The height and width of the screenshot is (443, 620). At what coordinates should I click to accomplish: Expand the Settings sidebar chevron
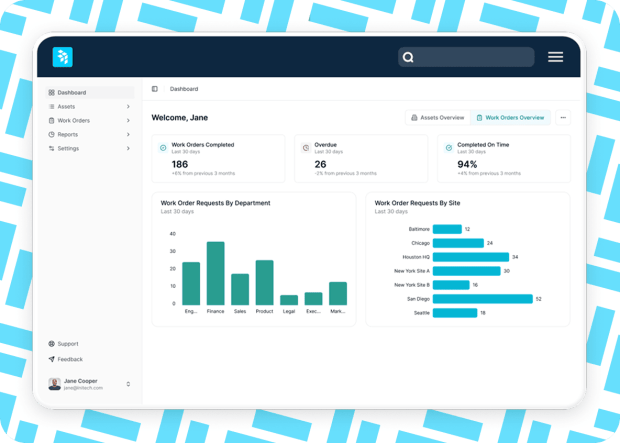coord(128,148)
